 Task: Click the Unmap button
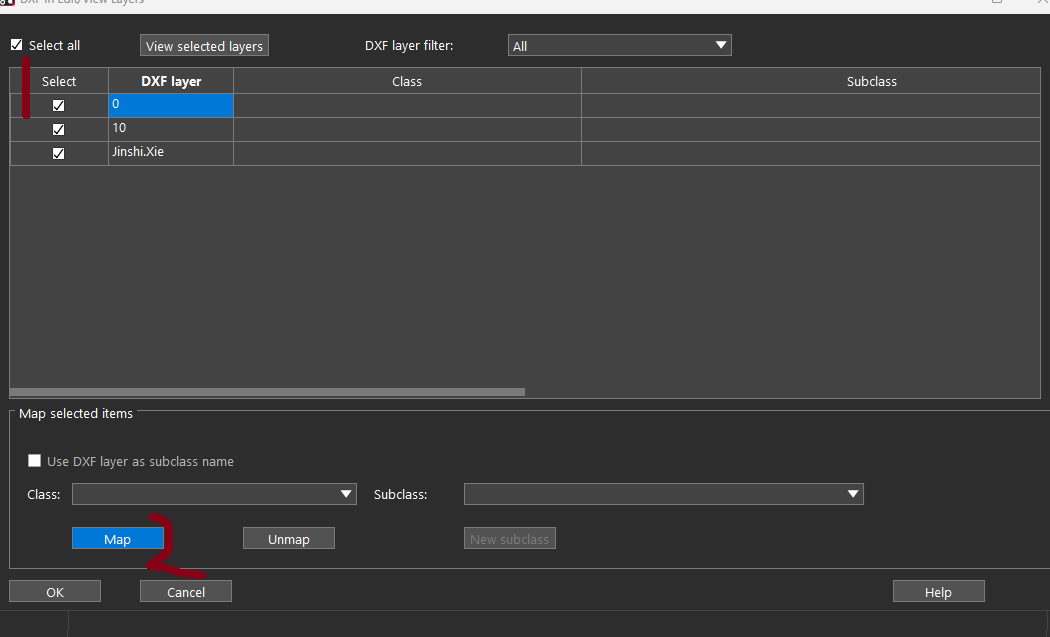pos(289,539)
